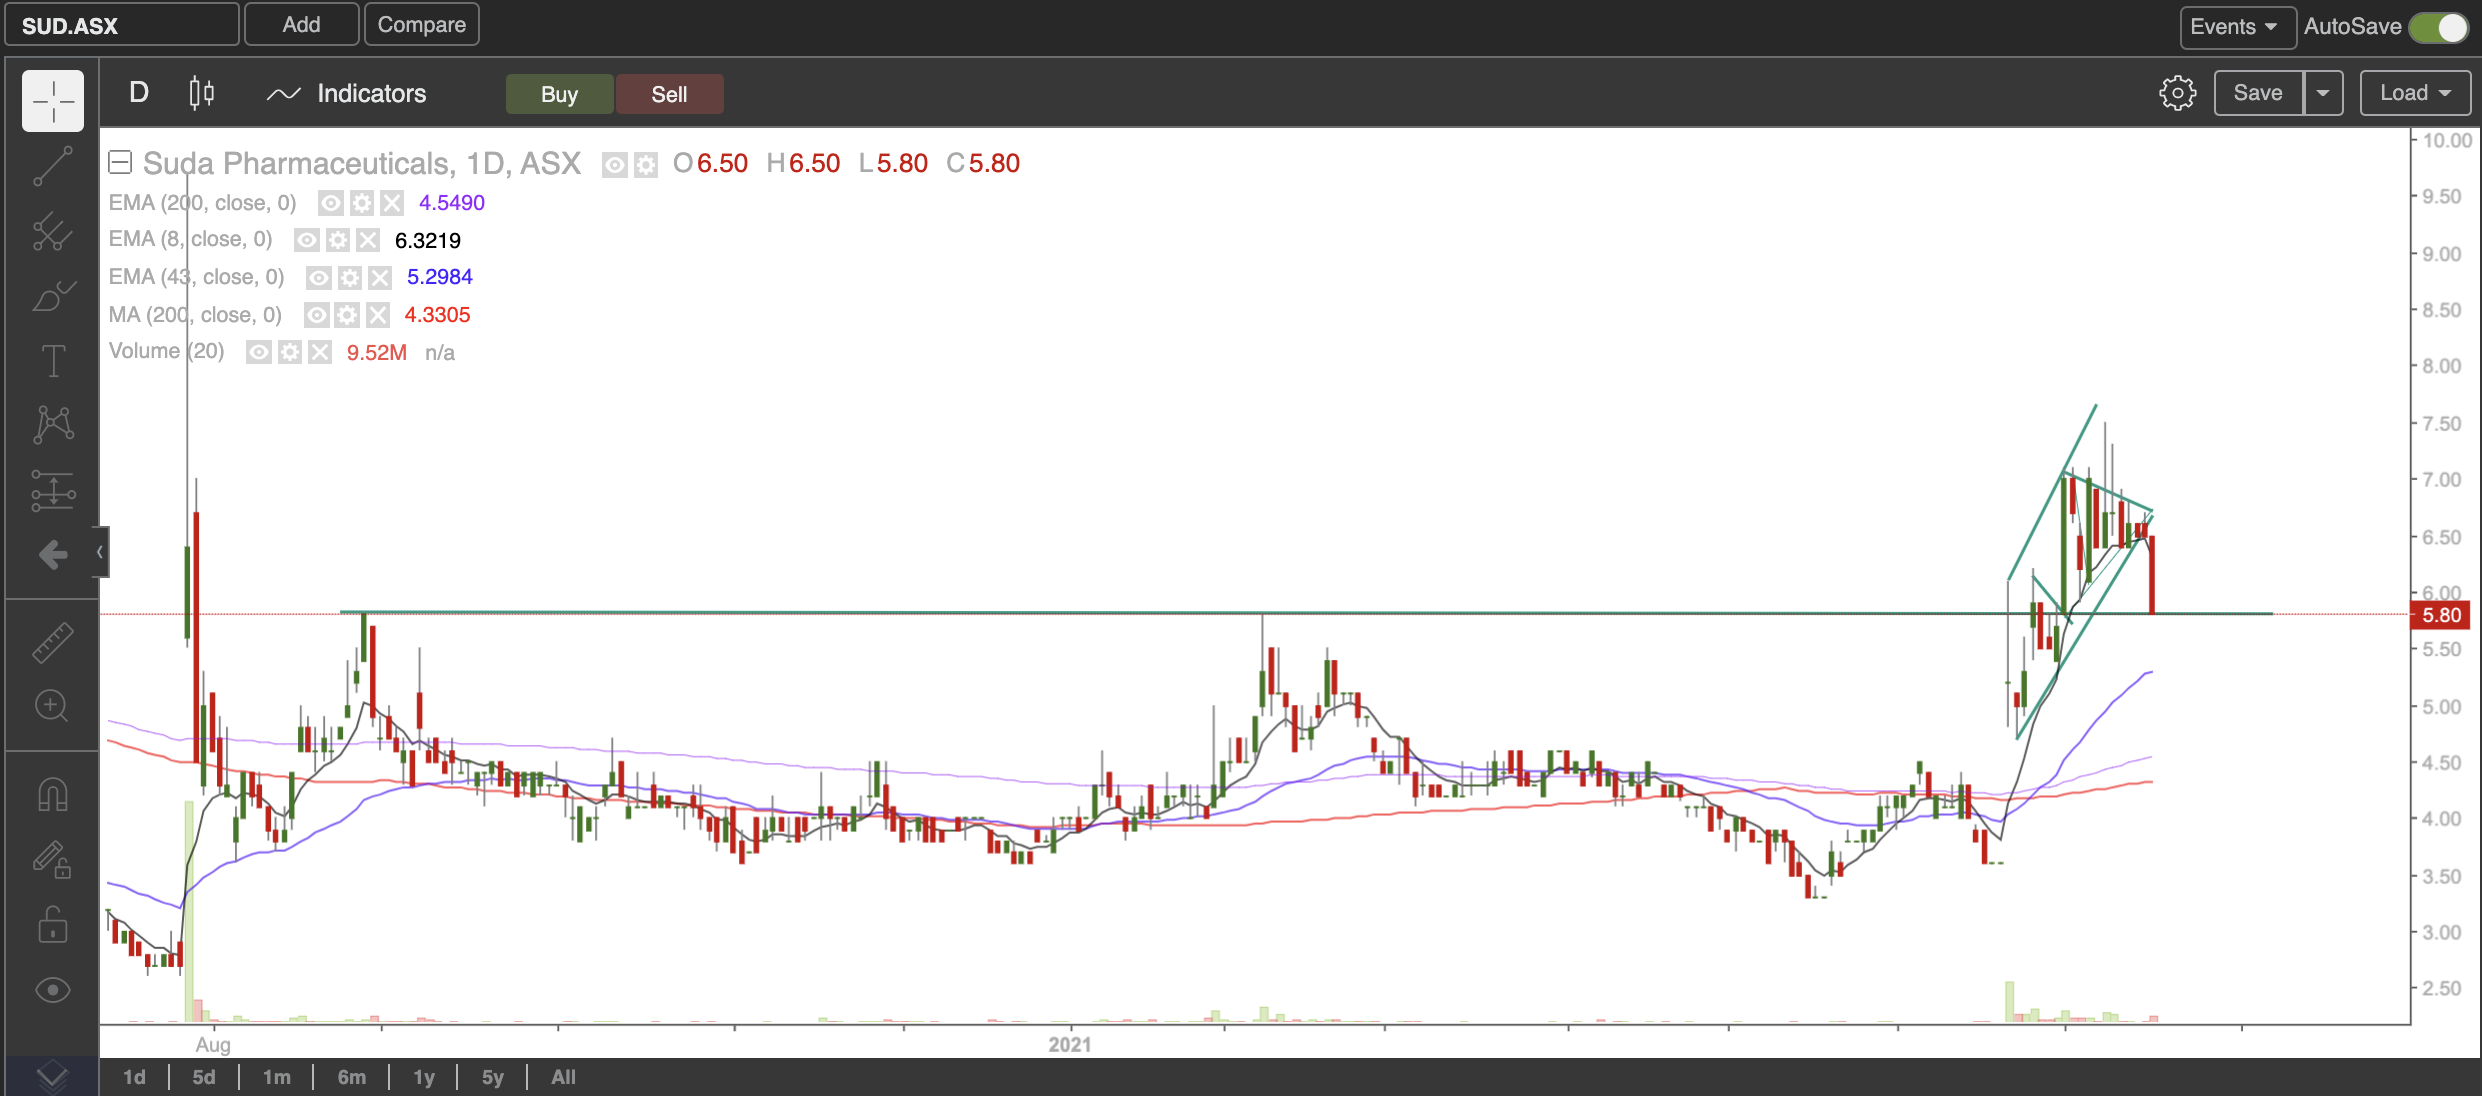Open settings for Suda Pharmaceuticals series

pyautogui.click(x=646, y=164)
